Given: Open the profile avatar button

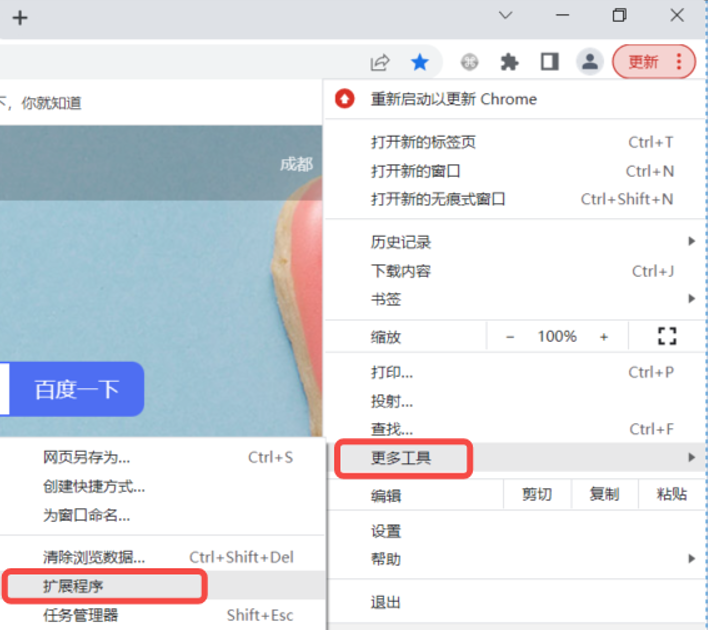Looking at the screenshot, I should (590, 61).
